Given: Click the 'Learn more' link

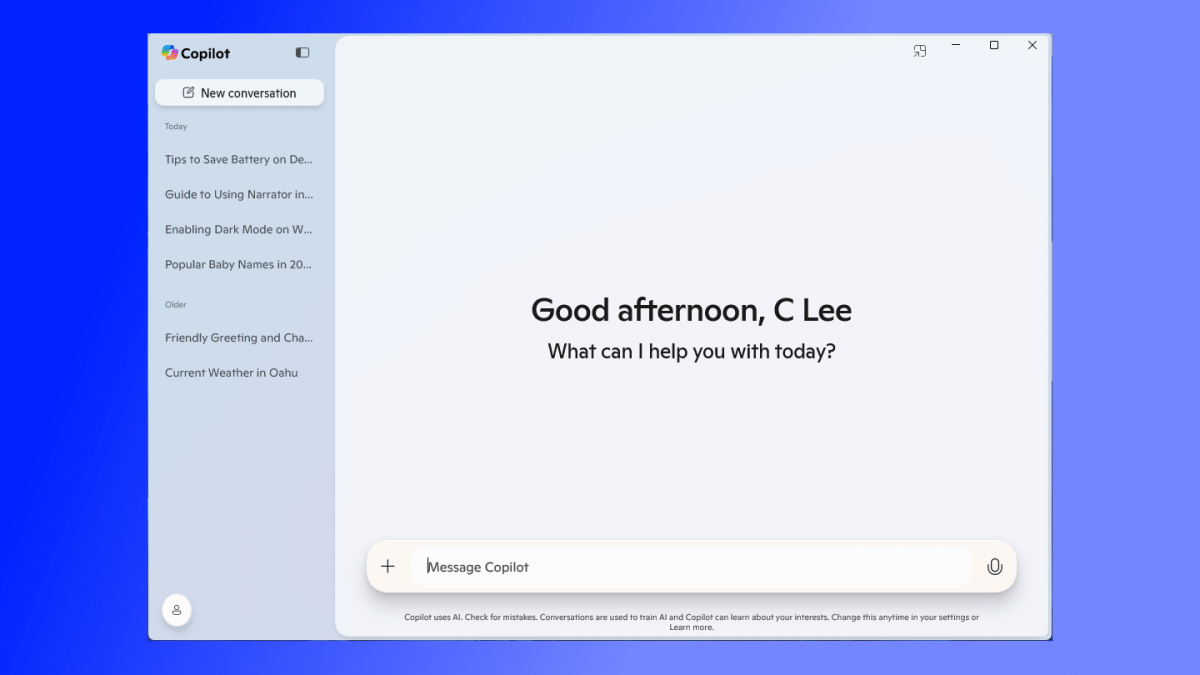Looking at the screenshot, I should click(691, 627).
